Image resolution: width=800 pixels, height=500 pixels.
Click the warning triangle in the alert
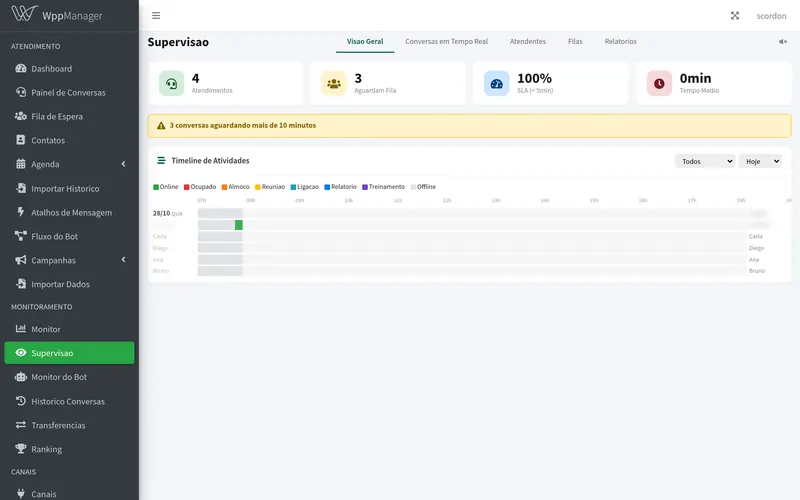click(161, 126)
